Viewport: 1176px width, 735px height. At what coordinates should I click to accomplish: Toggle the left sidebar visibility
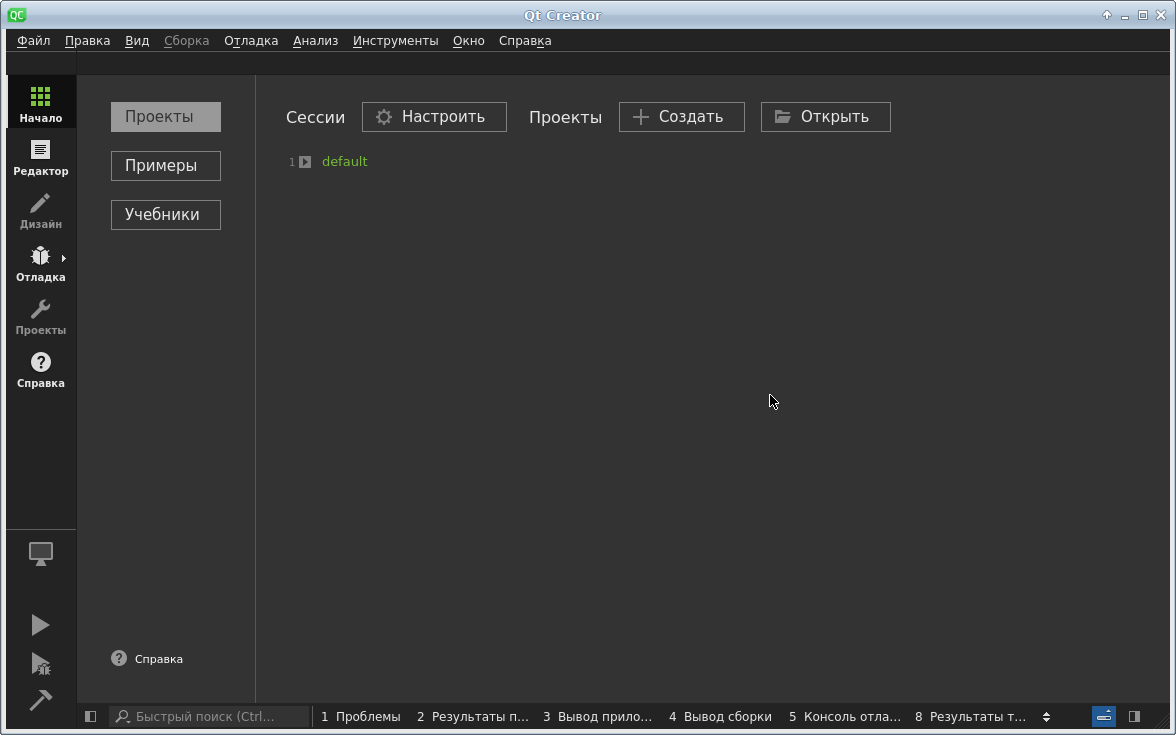(x=90, y=716)
